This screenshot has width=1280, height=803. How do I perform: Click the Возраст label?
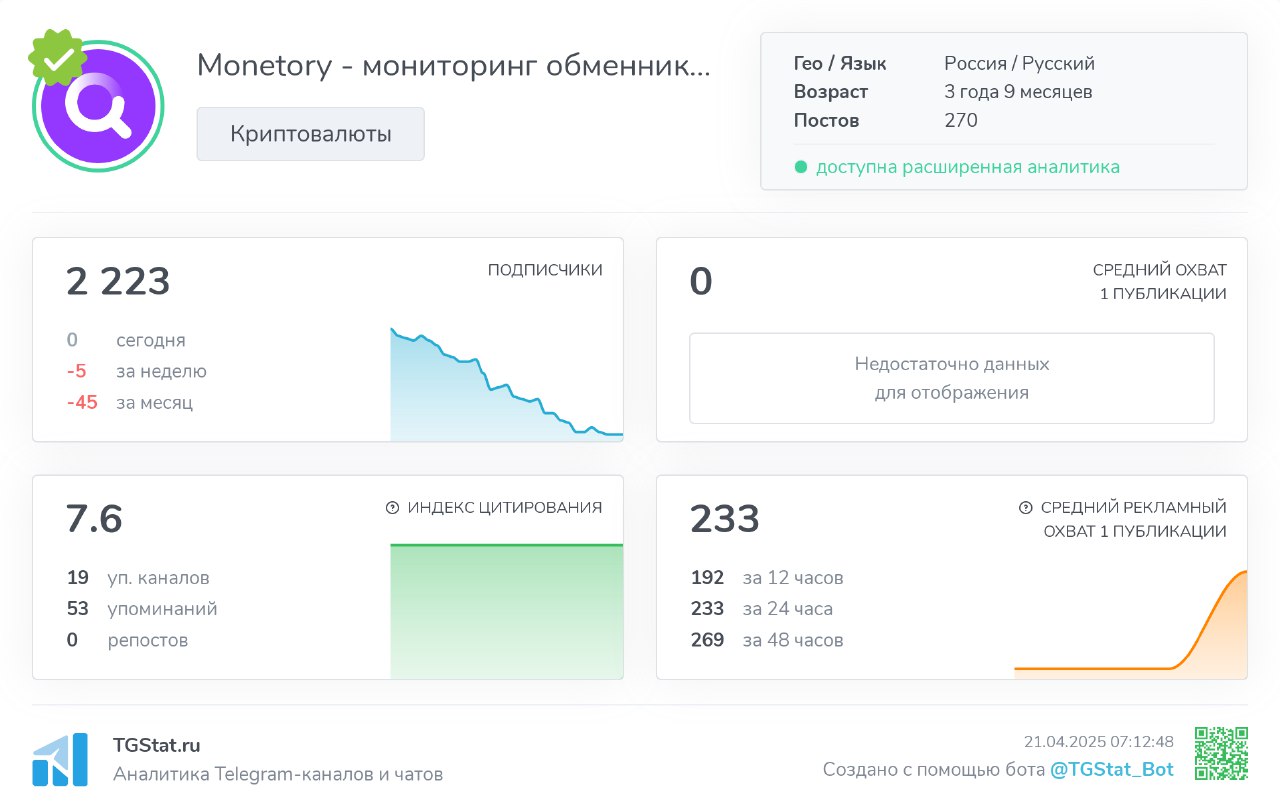point(831,92)
